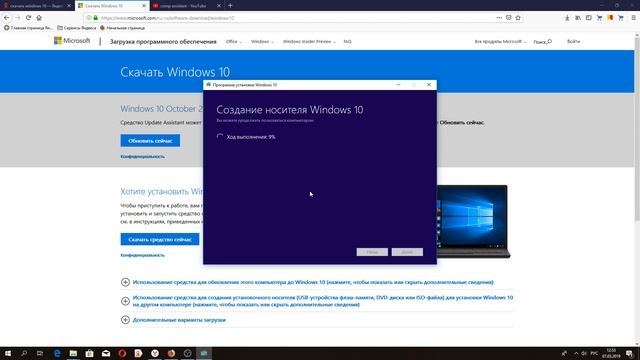Click the Microsoft logo
The height and width of the screenshot is (360, 640).
(72, 41)
